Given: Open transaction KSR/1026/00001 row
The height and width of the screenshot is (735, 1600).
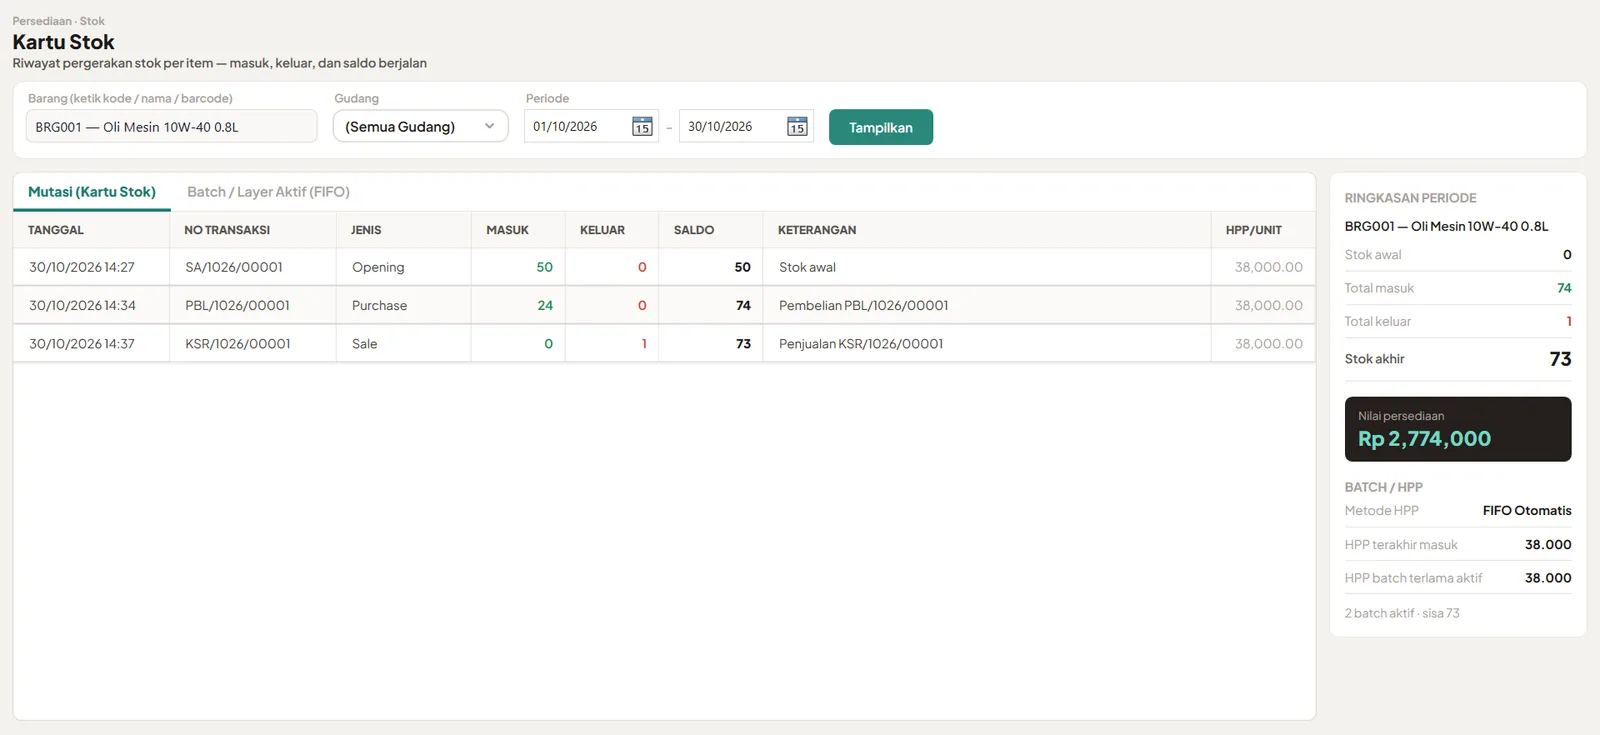Looking at the screenshot, I should (x=664, y=343).
